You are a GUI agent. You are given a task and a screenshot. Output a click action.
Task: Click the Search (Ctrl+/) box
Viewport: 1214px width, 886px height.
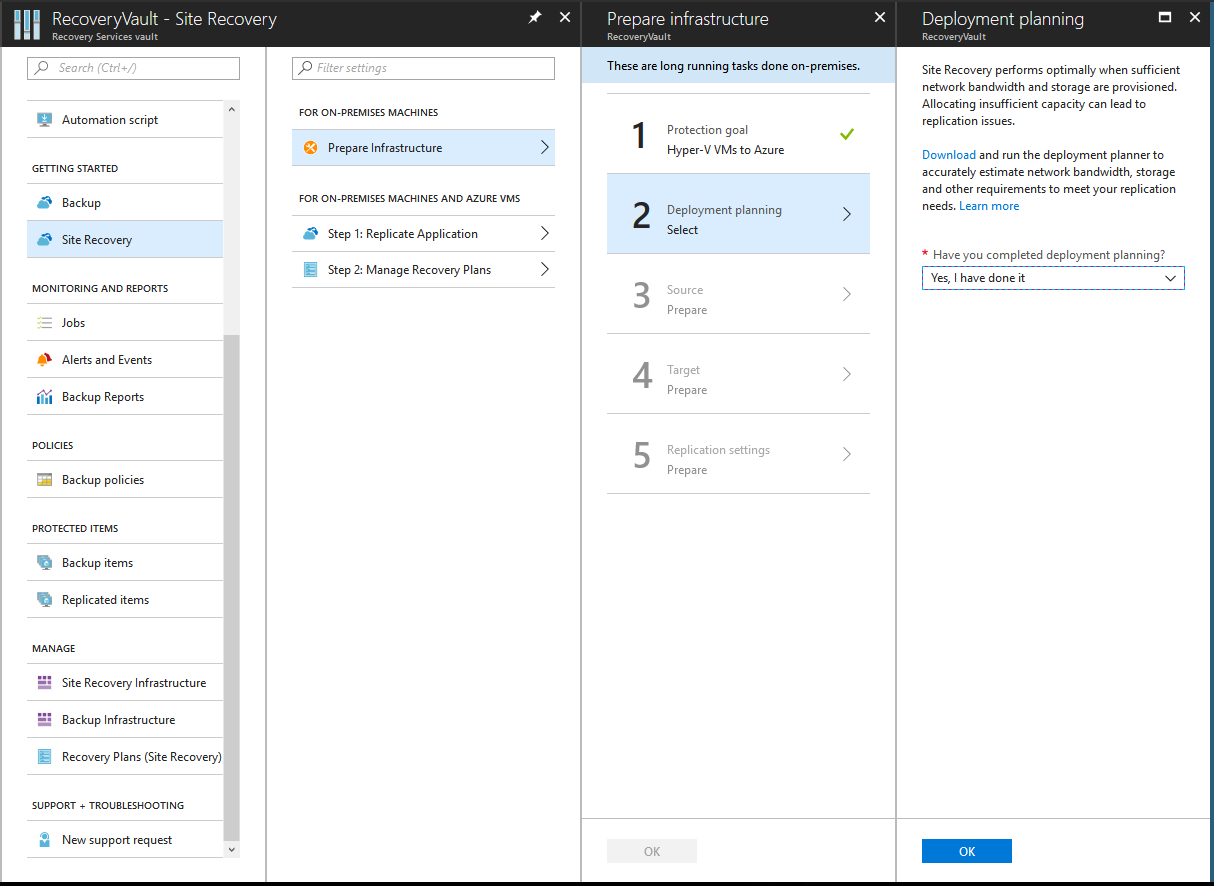[x=134, y=68]
